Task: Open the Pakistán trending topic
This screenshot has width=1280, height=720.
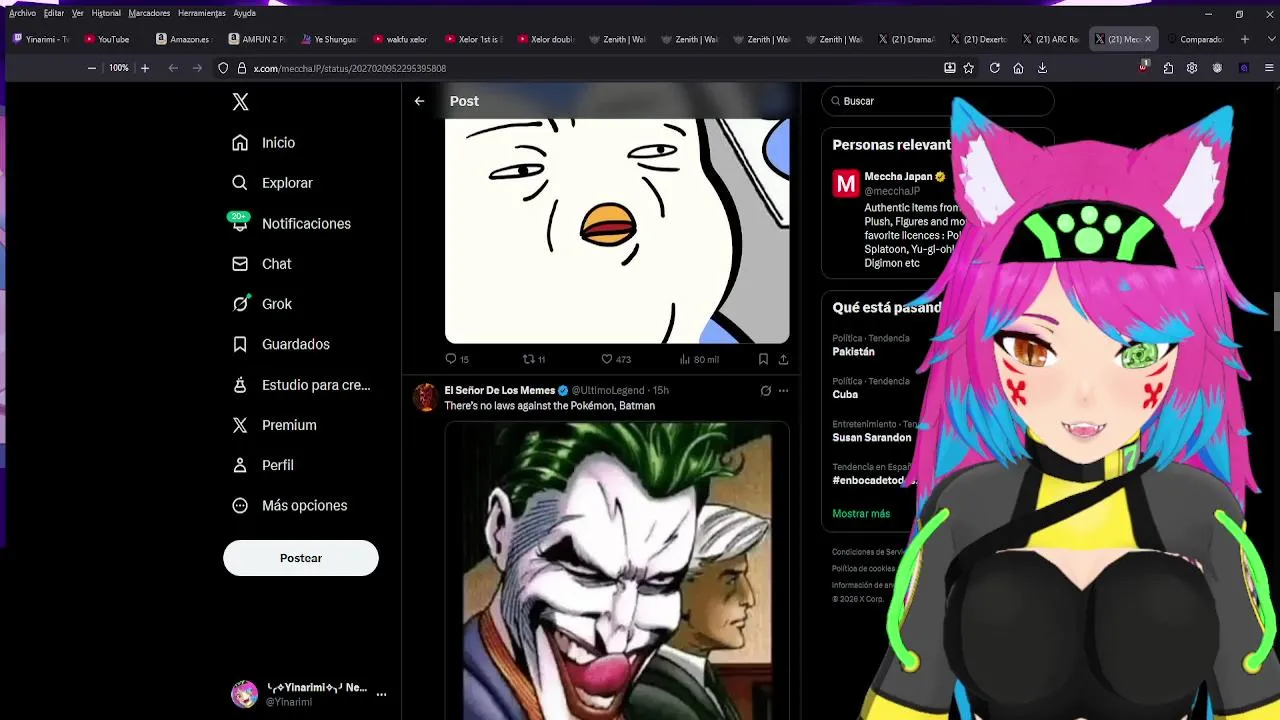Action: point(853,352)
